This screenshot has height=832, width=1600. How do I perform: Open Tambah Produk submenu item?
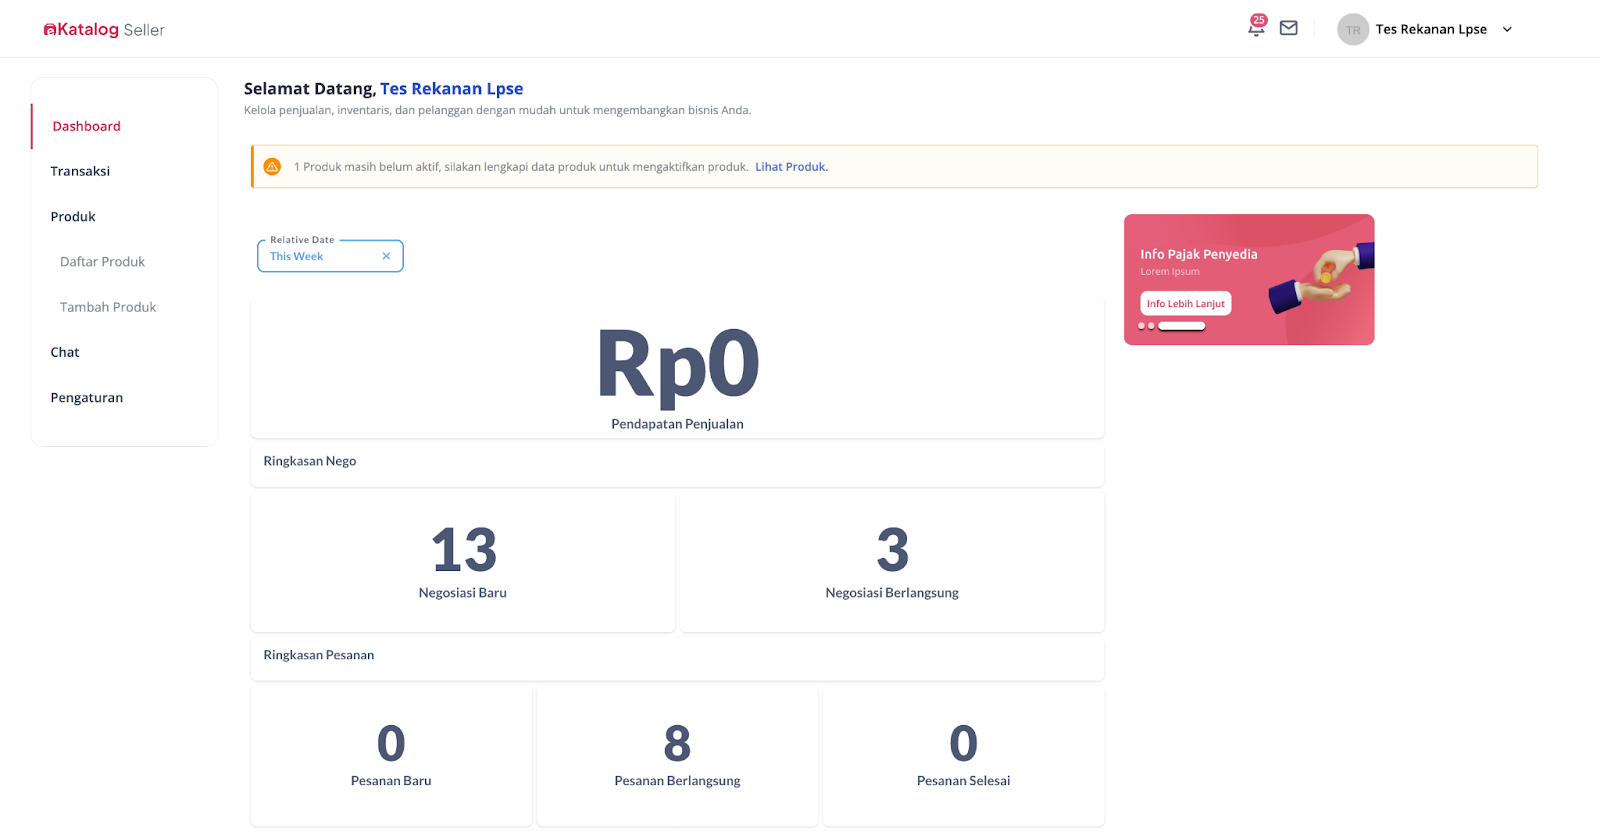pyautogui.click(x=108, y=307)
